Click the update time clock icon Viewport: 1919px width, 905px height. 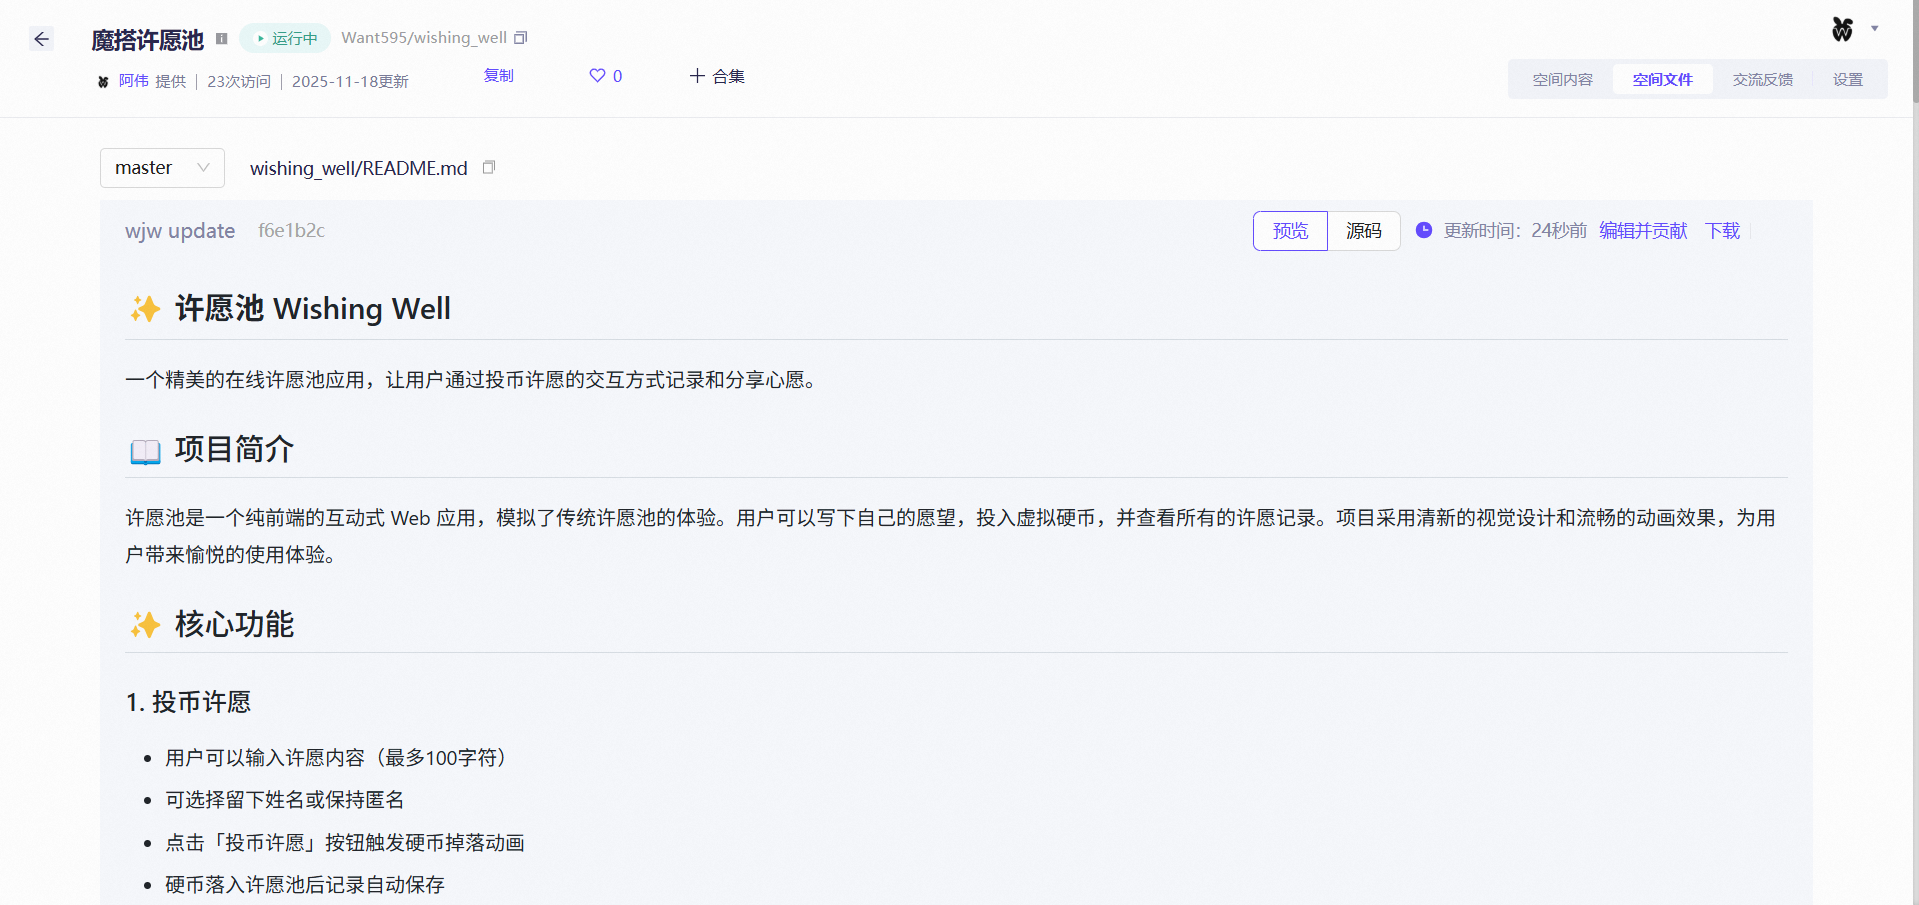click(x=1424, y=230)
